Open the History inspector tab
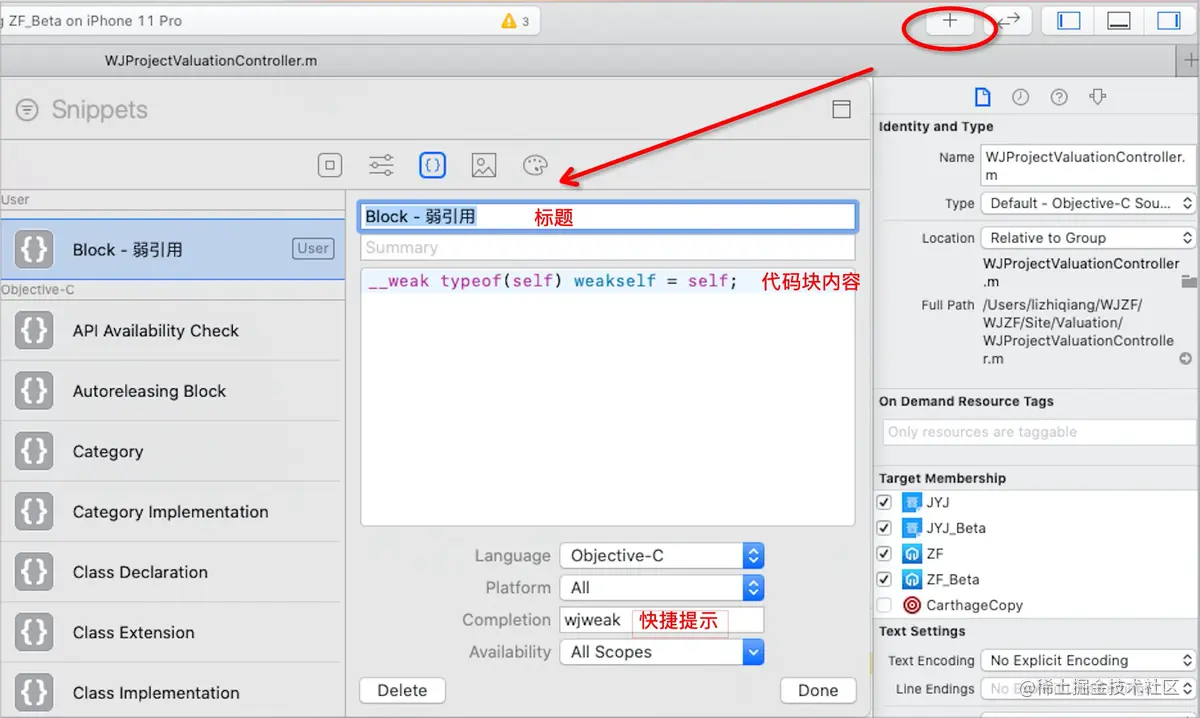This screenshot has height=718, width=1200. (1020, 97)
